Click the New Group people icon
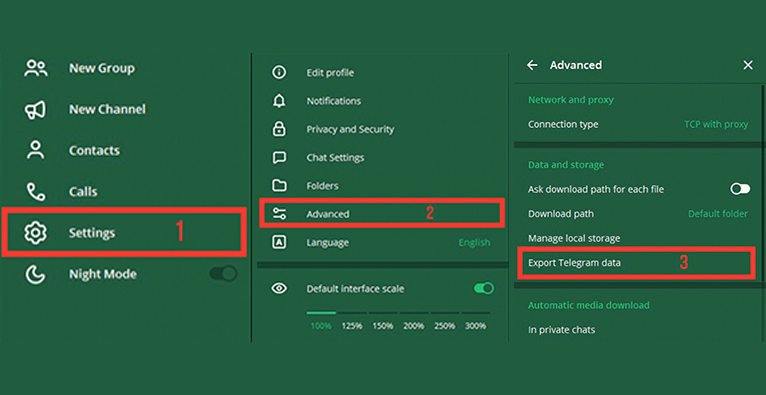The image size is (766, 395). click(36, 68)
